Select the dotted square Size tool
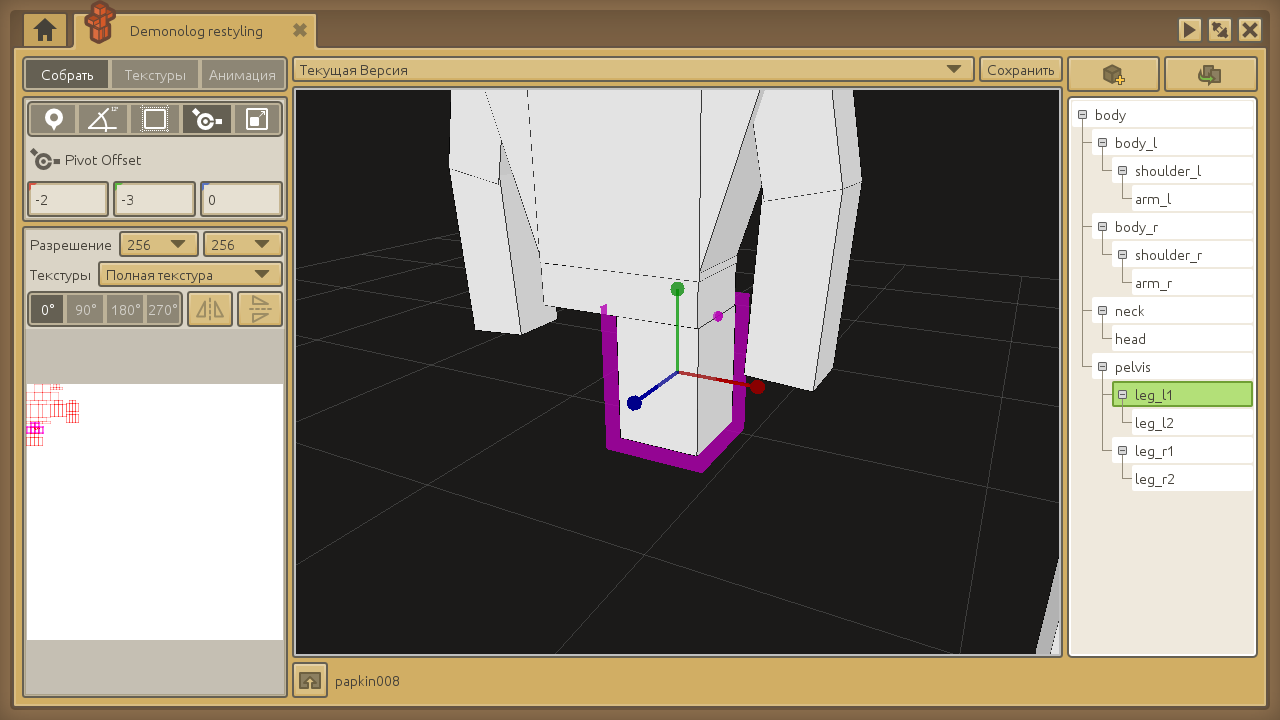This screenshot has width=1280, height=720. tap(154, 120)
